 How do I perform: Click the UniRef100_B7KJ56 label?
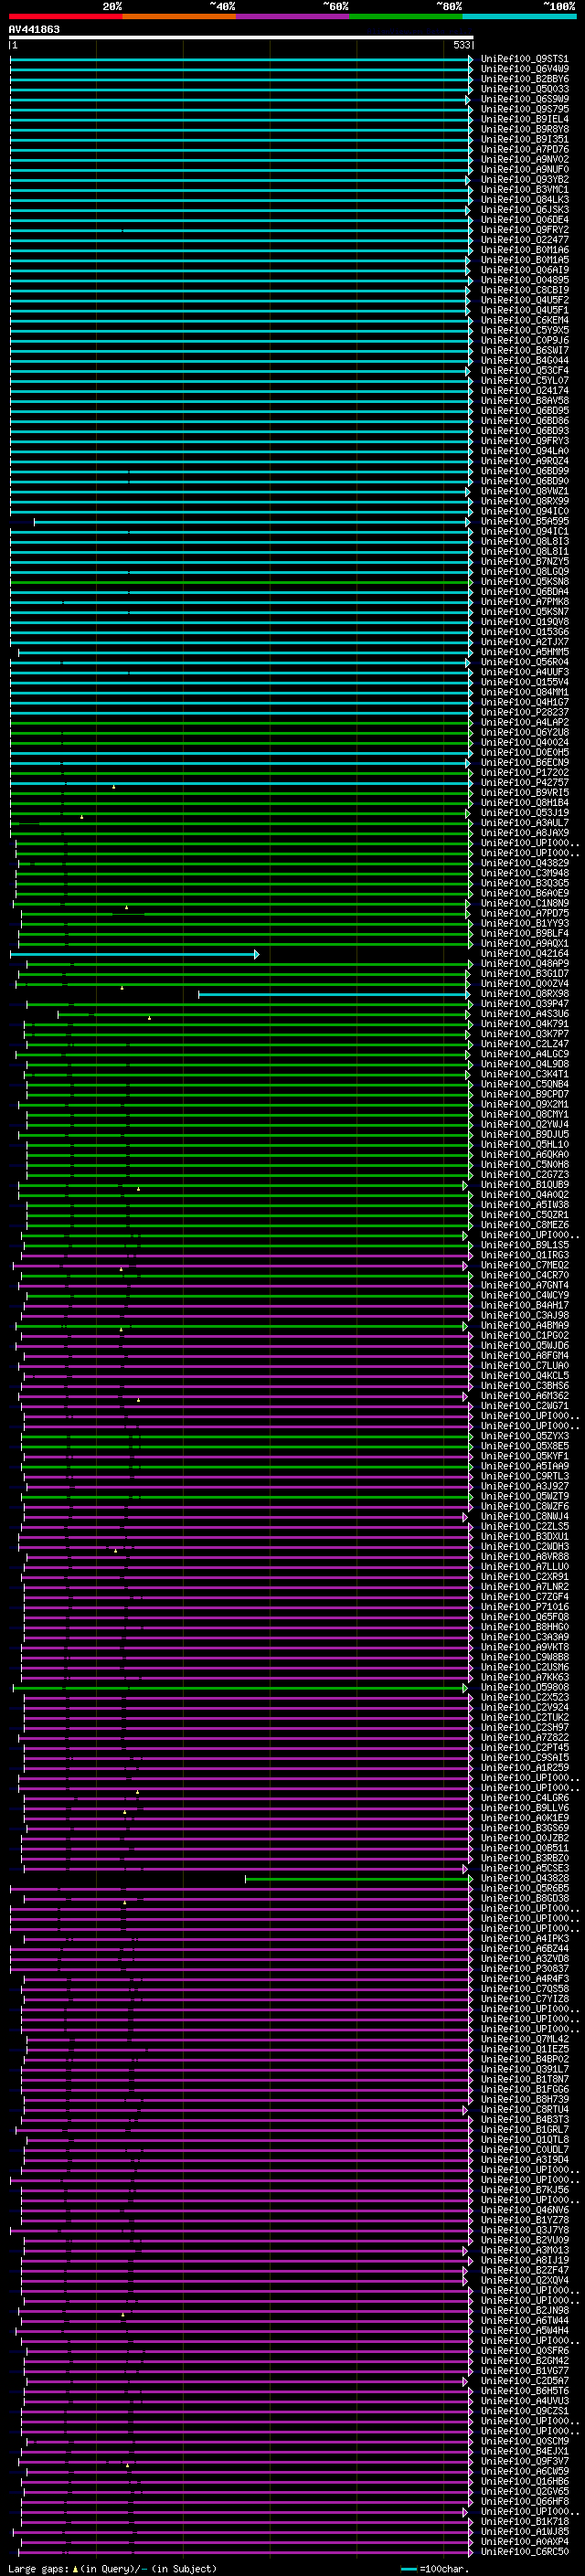(525, 2190)
